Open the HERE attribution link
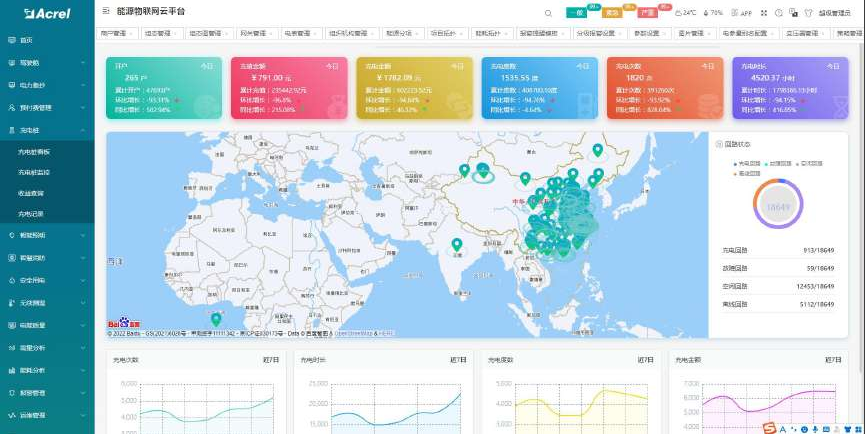 (386, 334)
